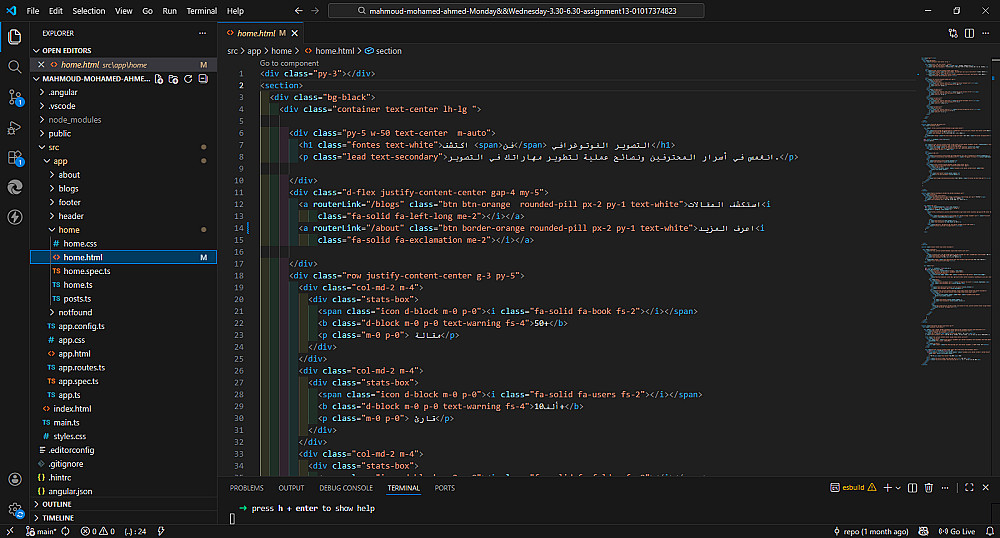Click the New File icon in Explorer
This screenshot has width=1000, height=538.
(159, 78)
